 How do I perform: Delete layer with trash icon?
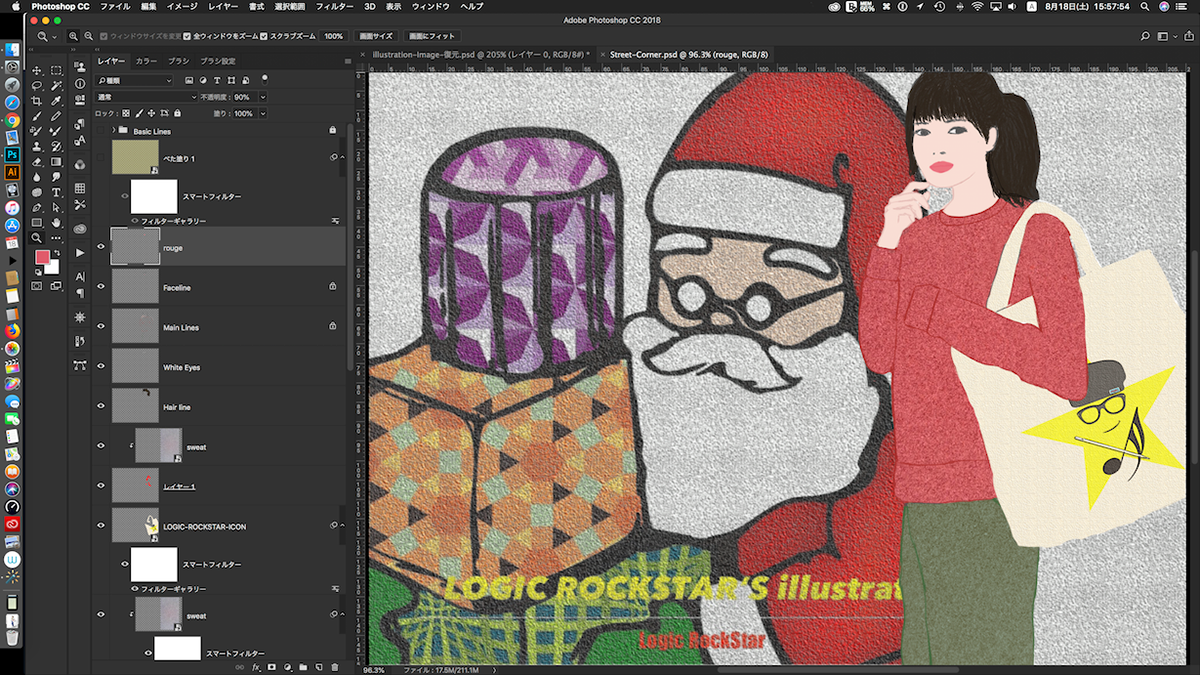[x=334, y=666]
